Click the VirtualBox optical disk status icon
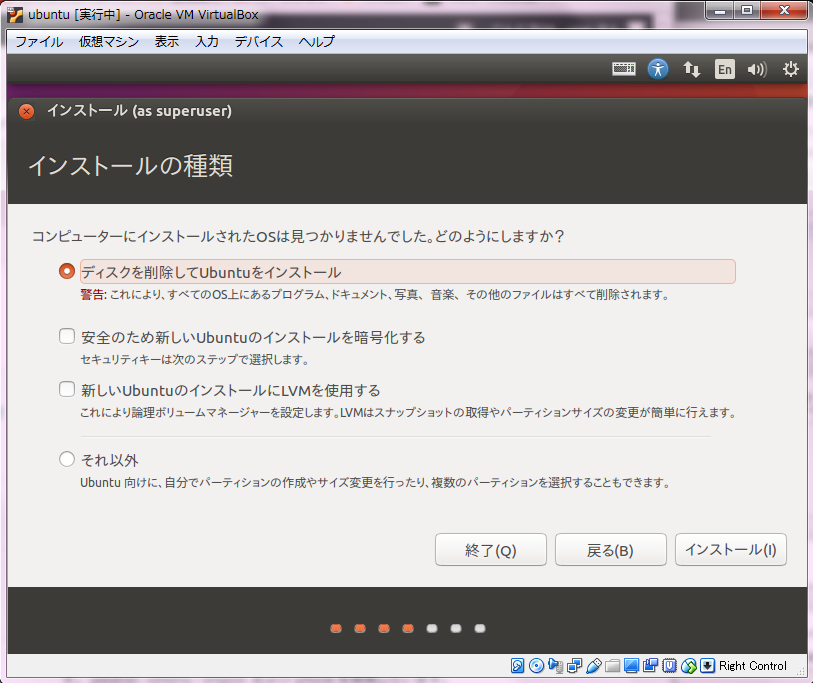The width and height of the screenshot is (813, 683). [x=536, y=666]
